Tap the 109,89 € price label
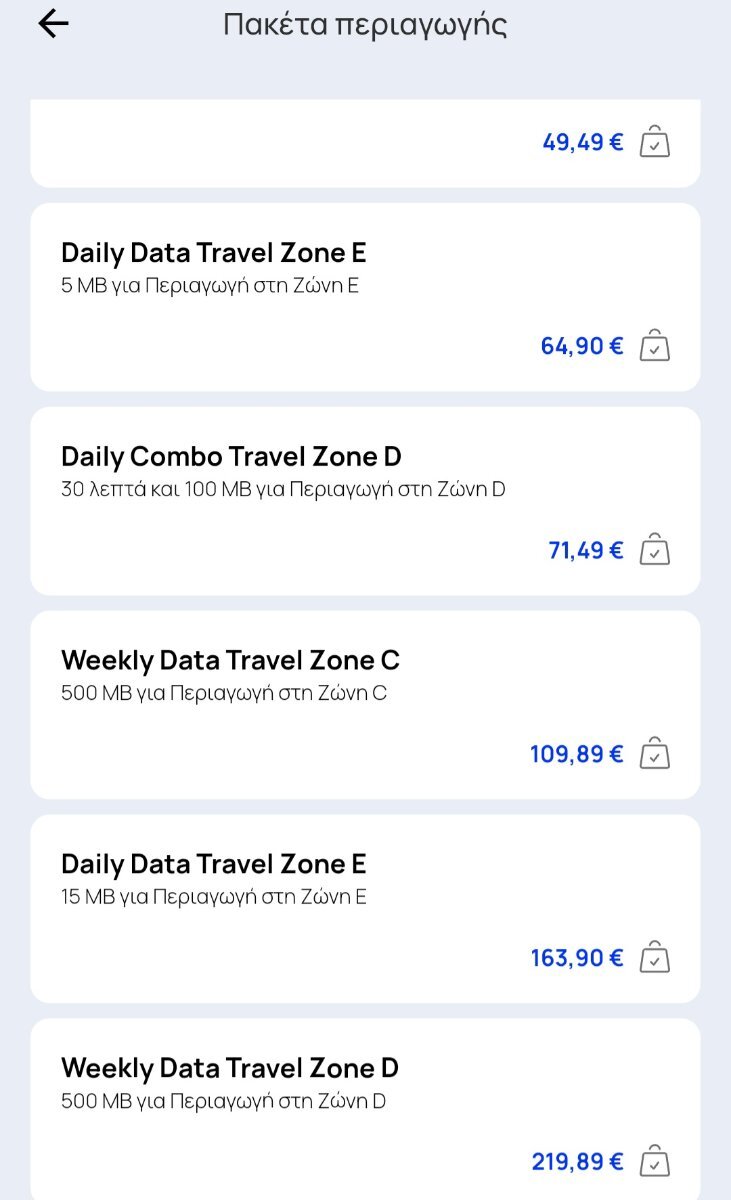This screenshot has height=1200, width=731. [576, 754]
